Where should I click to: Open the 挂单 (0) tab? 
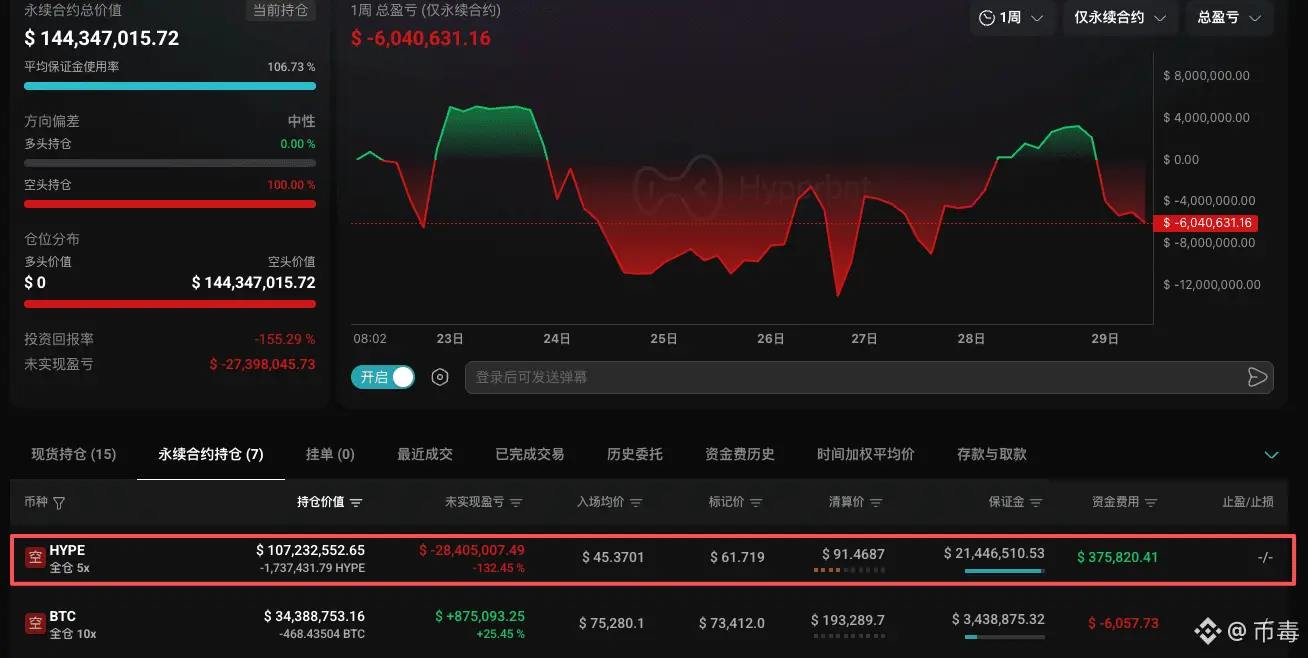pyautogui.click(x=330, y=454)
